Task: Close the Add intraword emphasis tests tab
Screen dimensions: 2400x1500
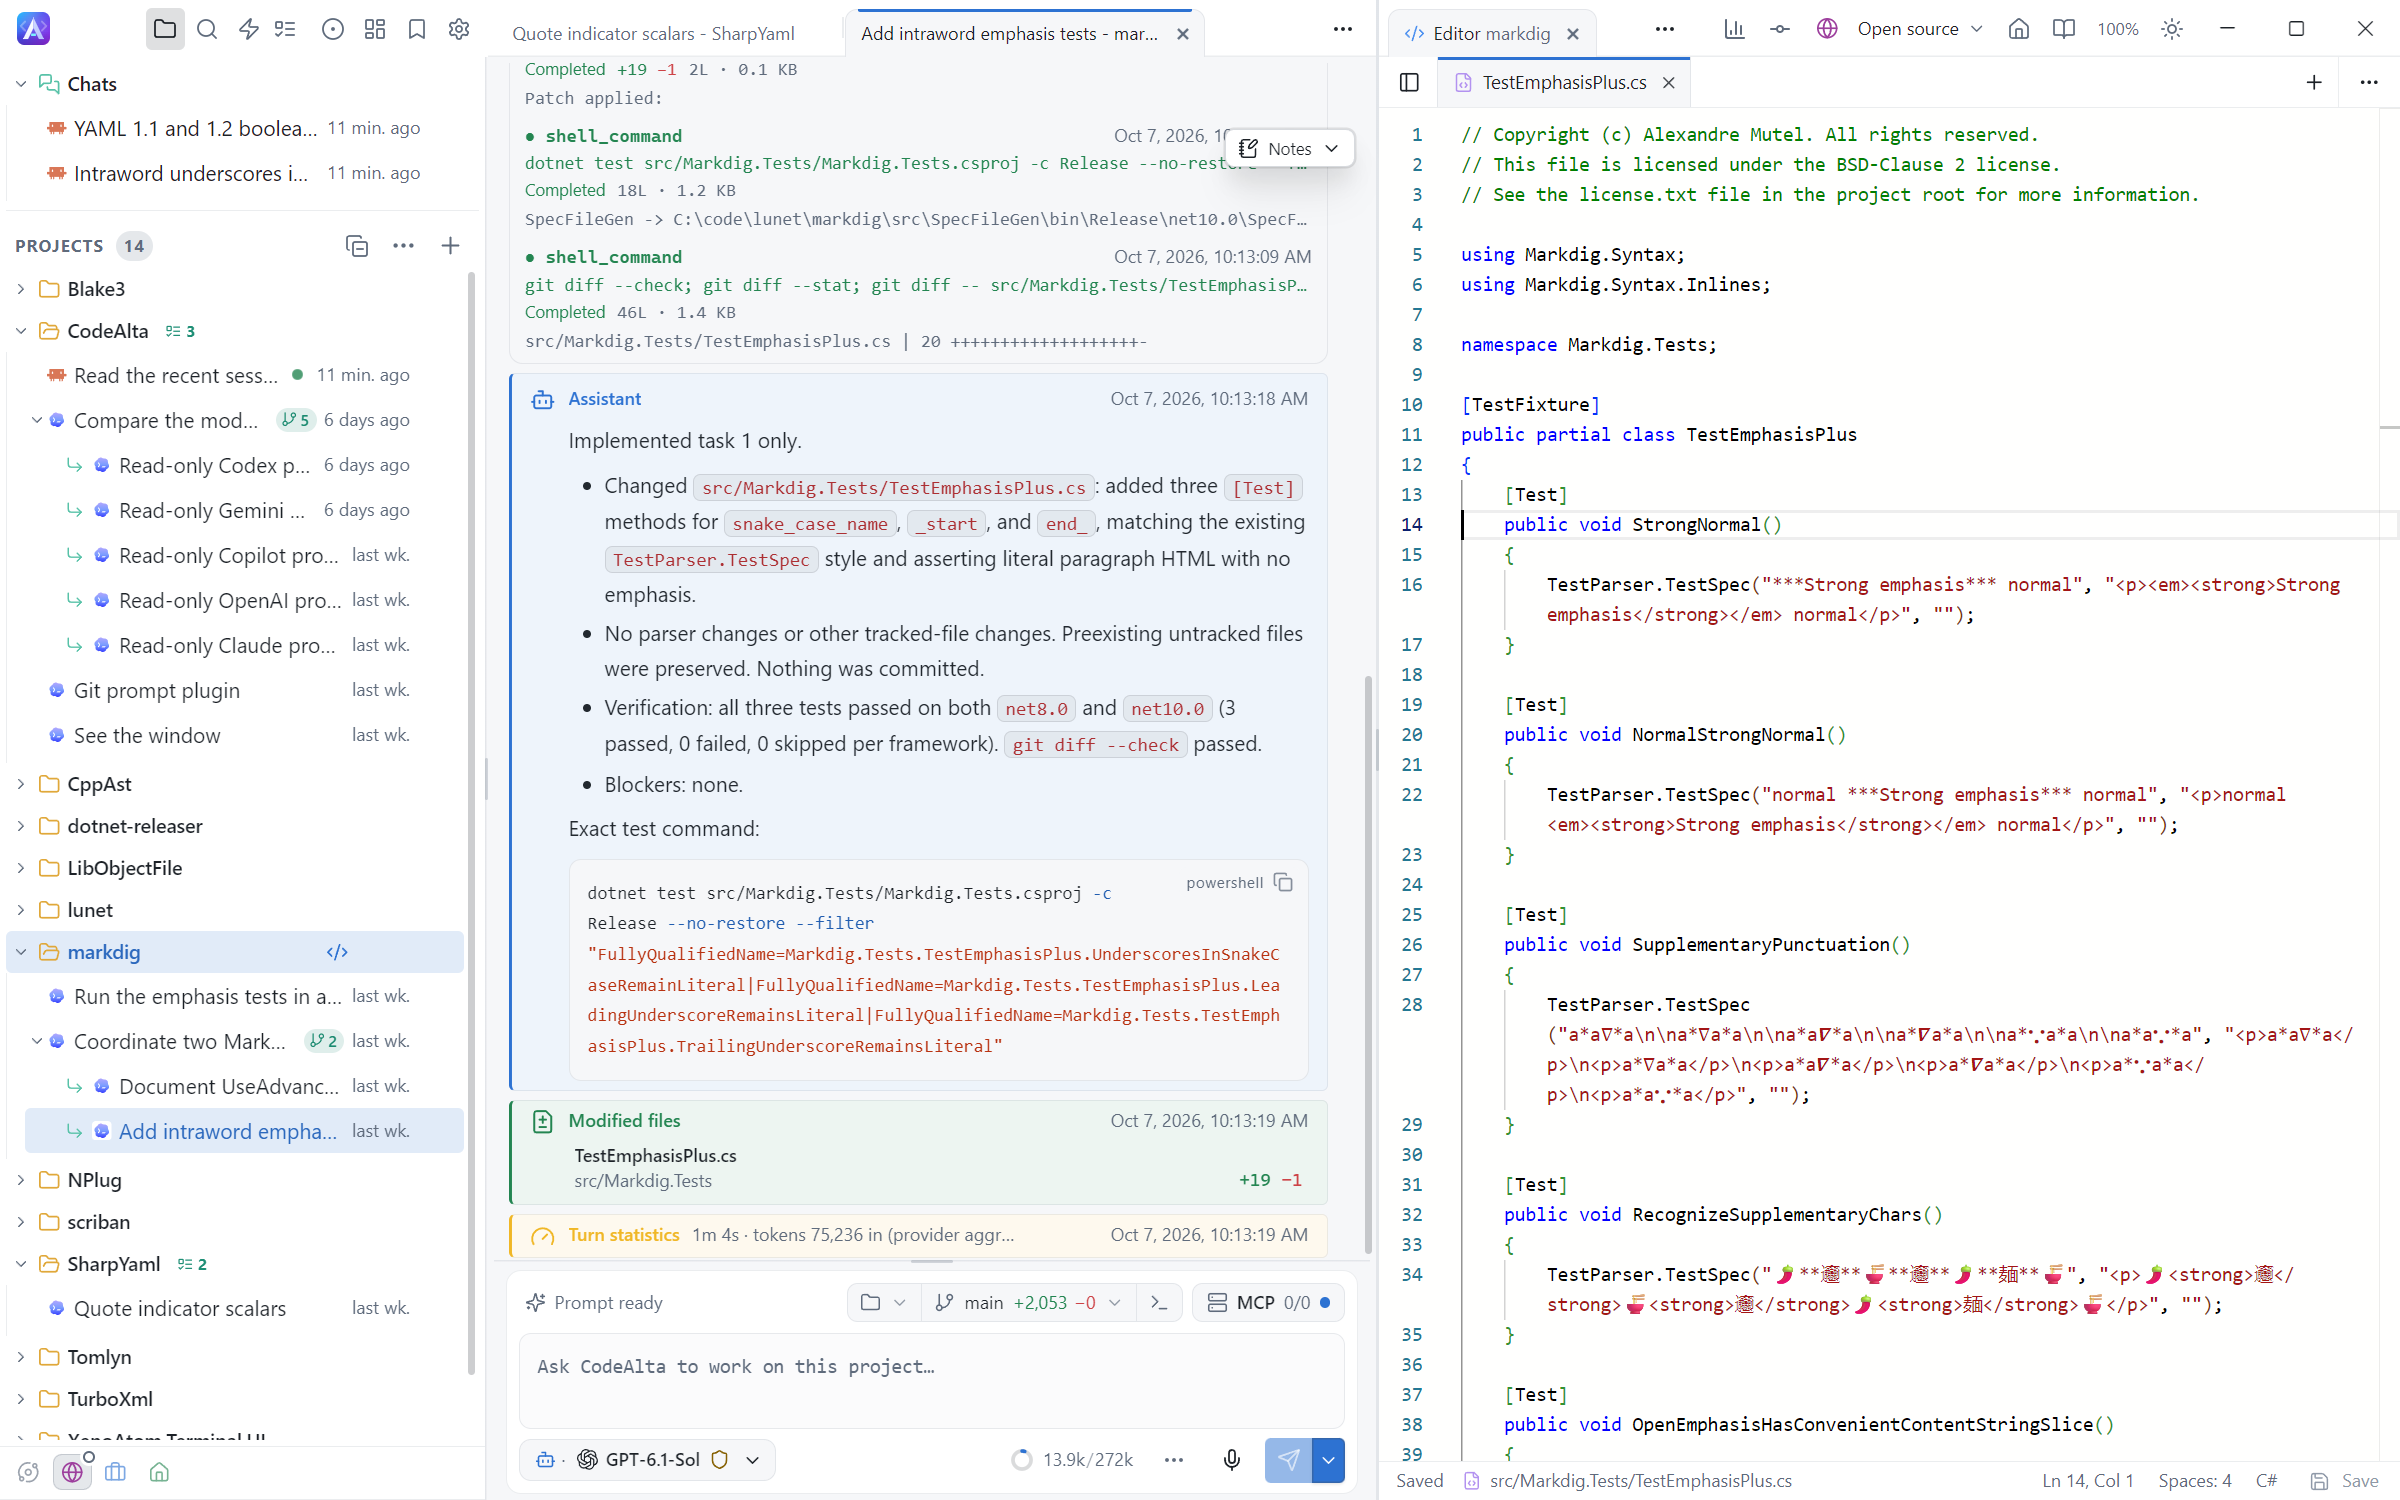Action: click(1183, 33)
